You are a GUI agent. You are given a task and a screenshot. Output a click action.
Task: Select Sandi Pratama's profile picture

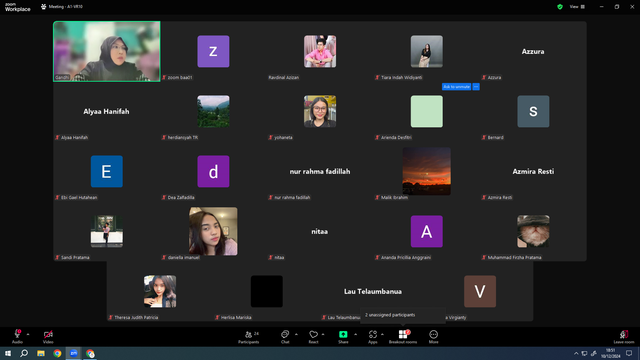point(107,231)
